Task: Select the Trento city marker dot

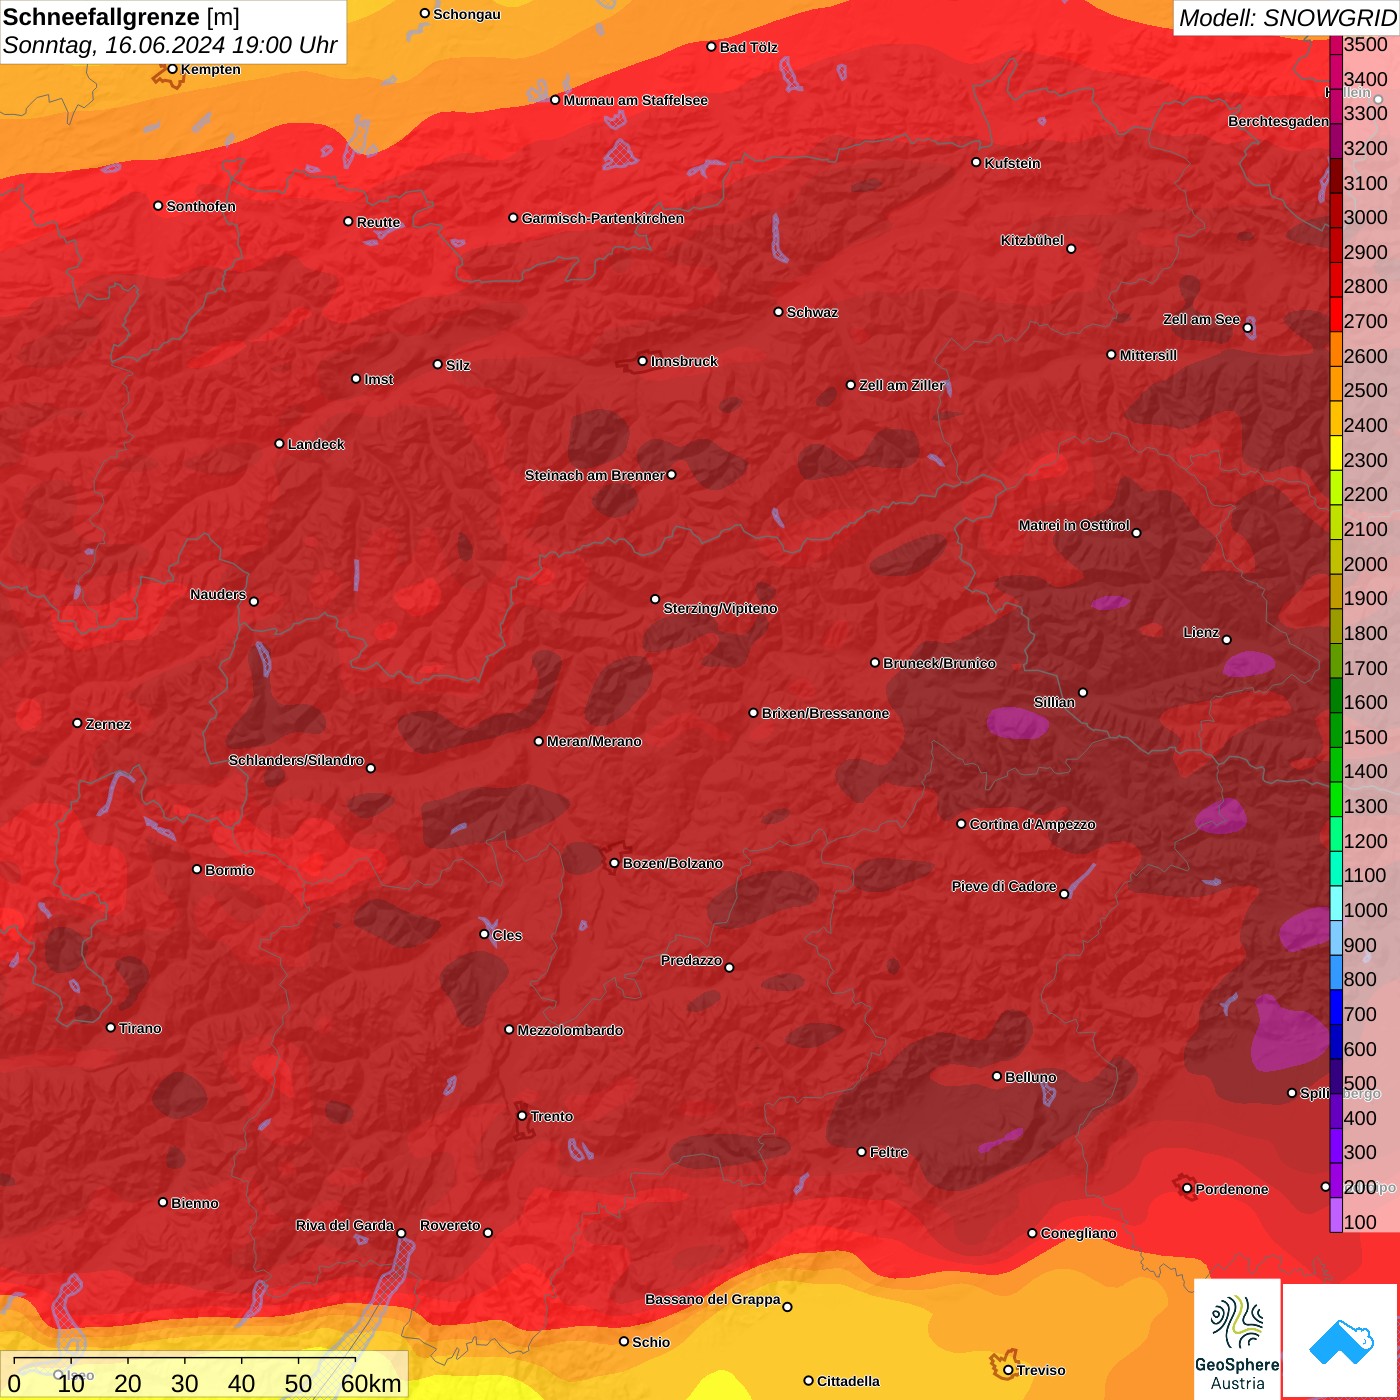Action: (x=522, y=1116)
